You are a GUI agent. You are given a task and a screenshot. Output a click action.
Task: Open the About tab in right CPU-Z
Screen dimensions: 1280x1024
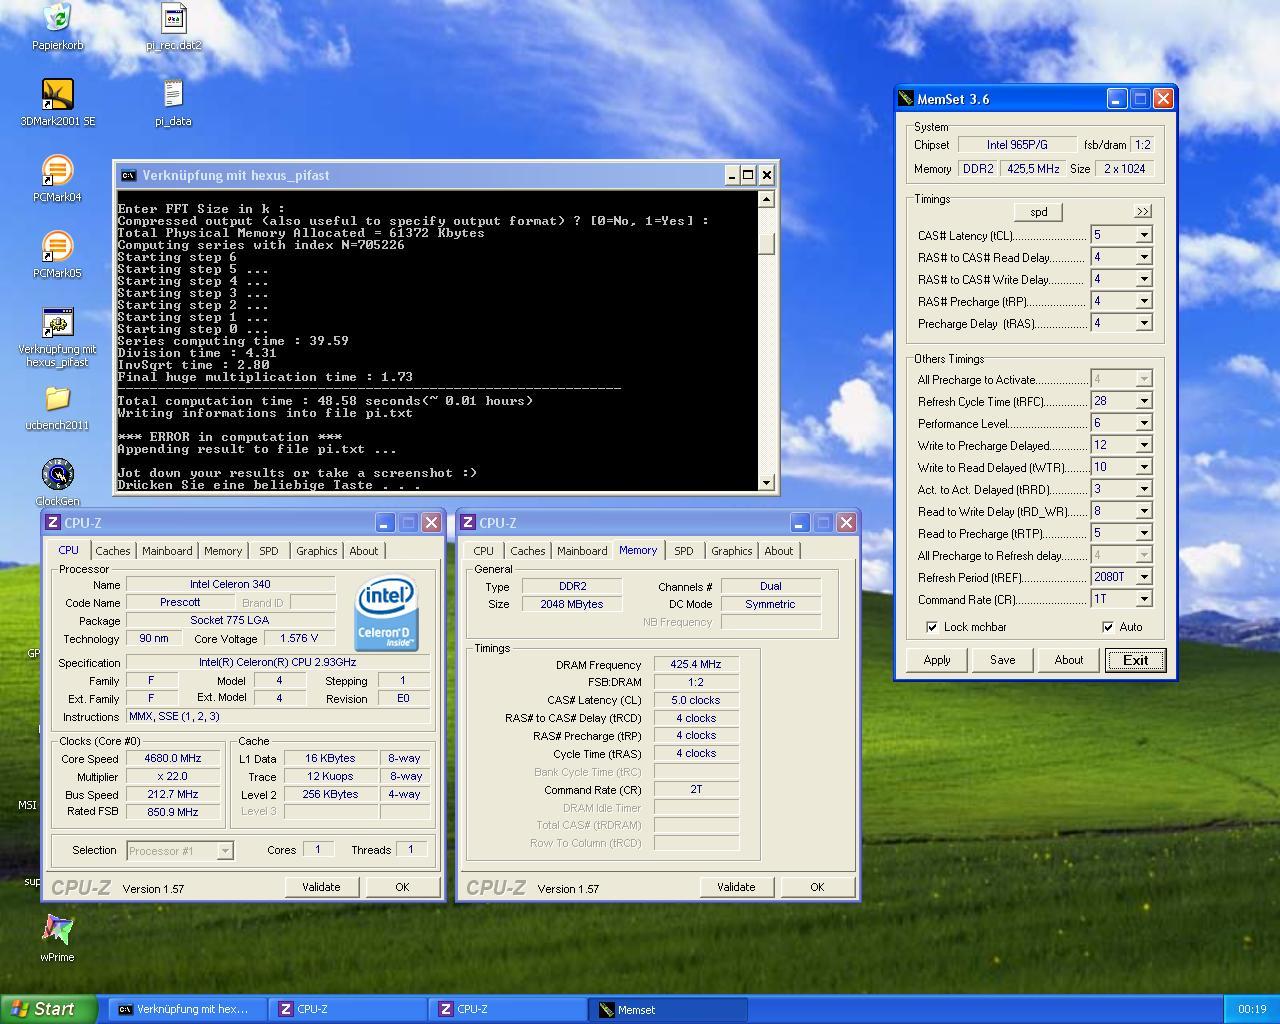779,551
